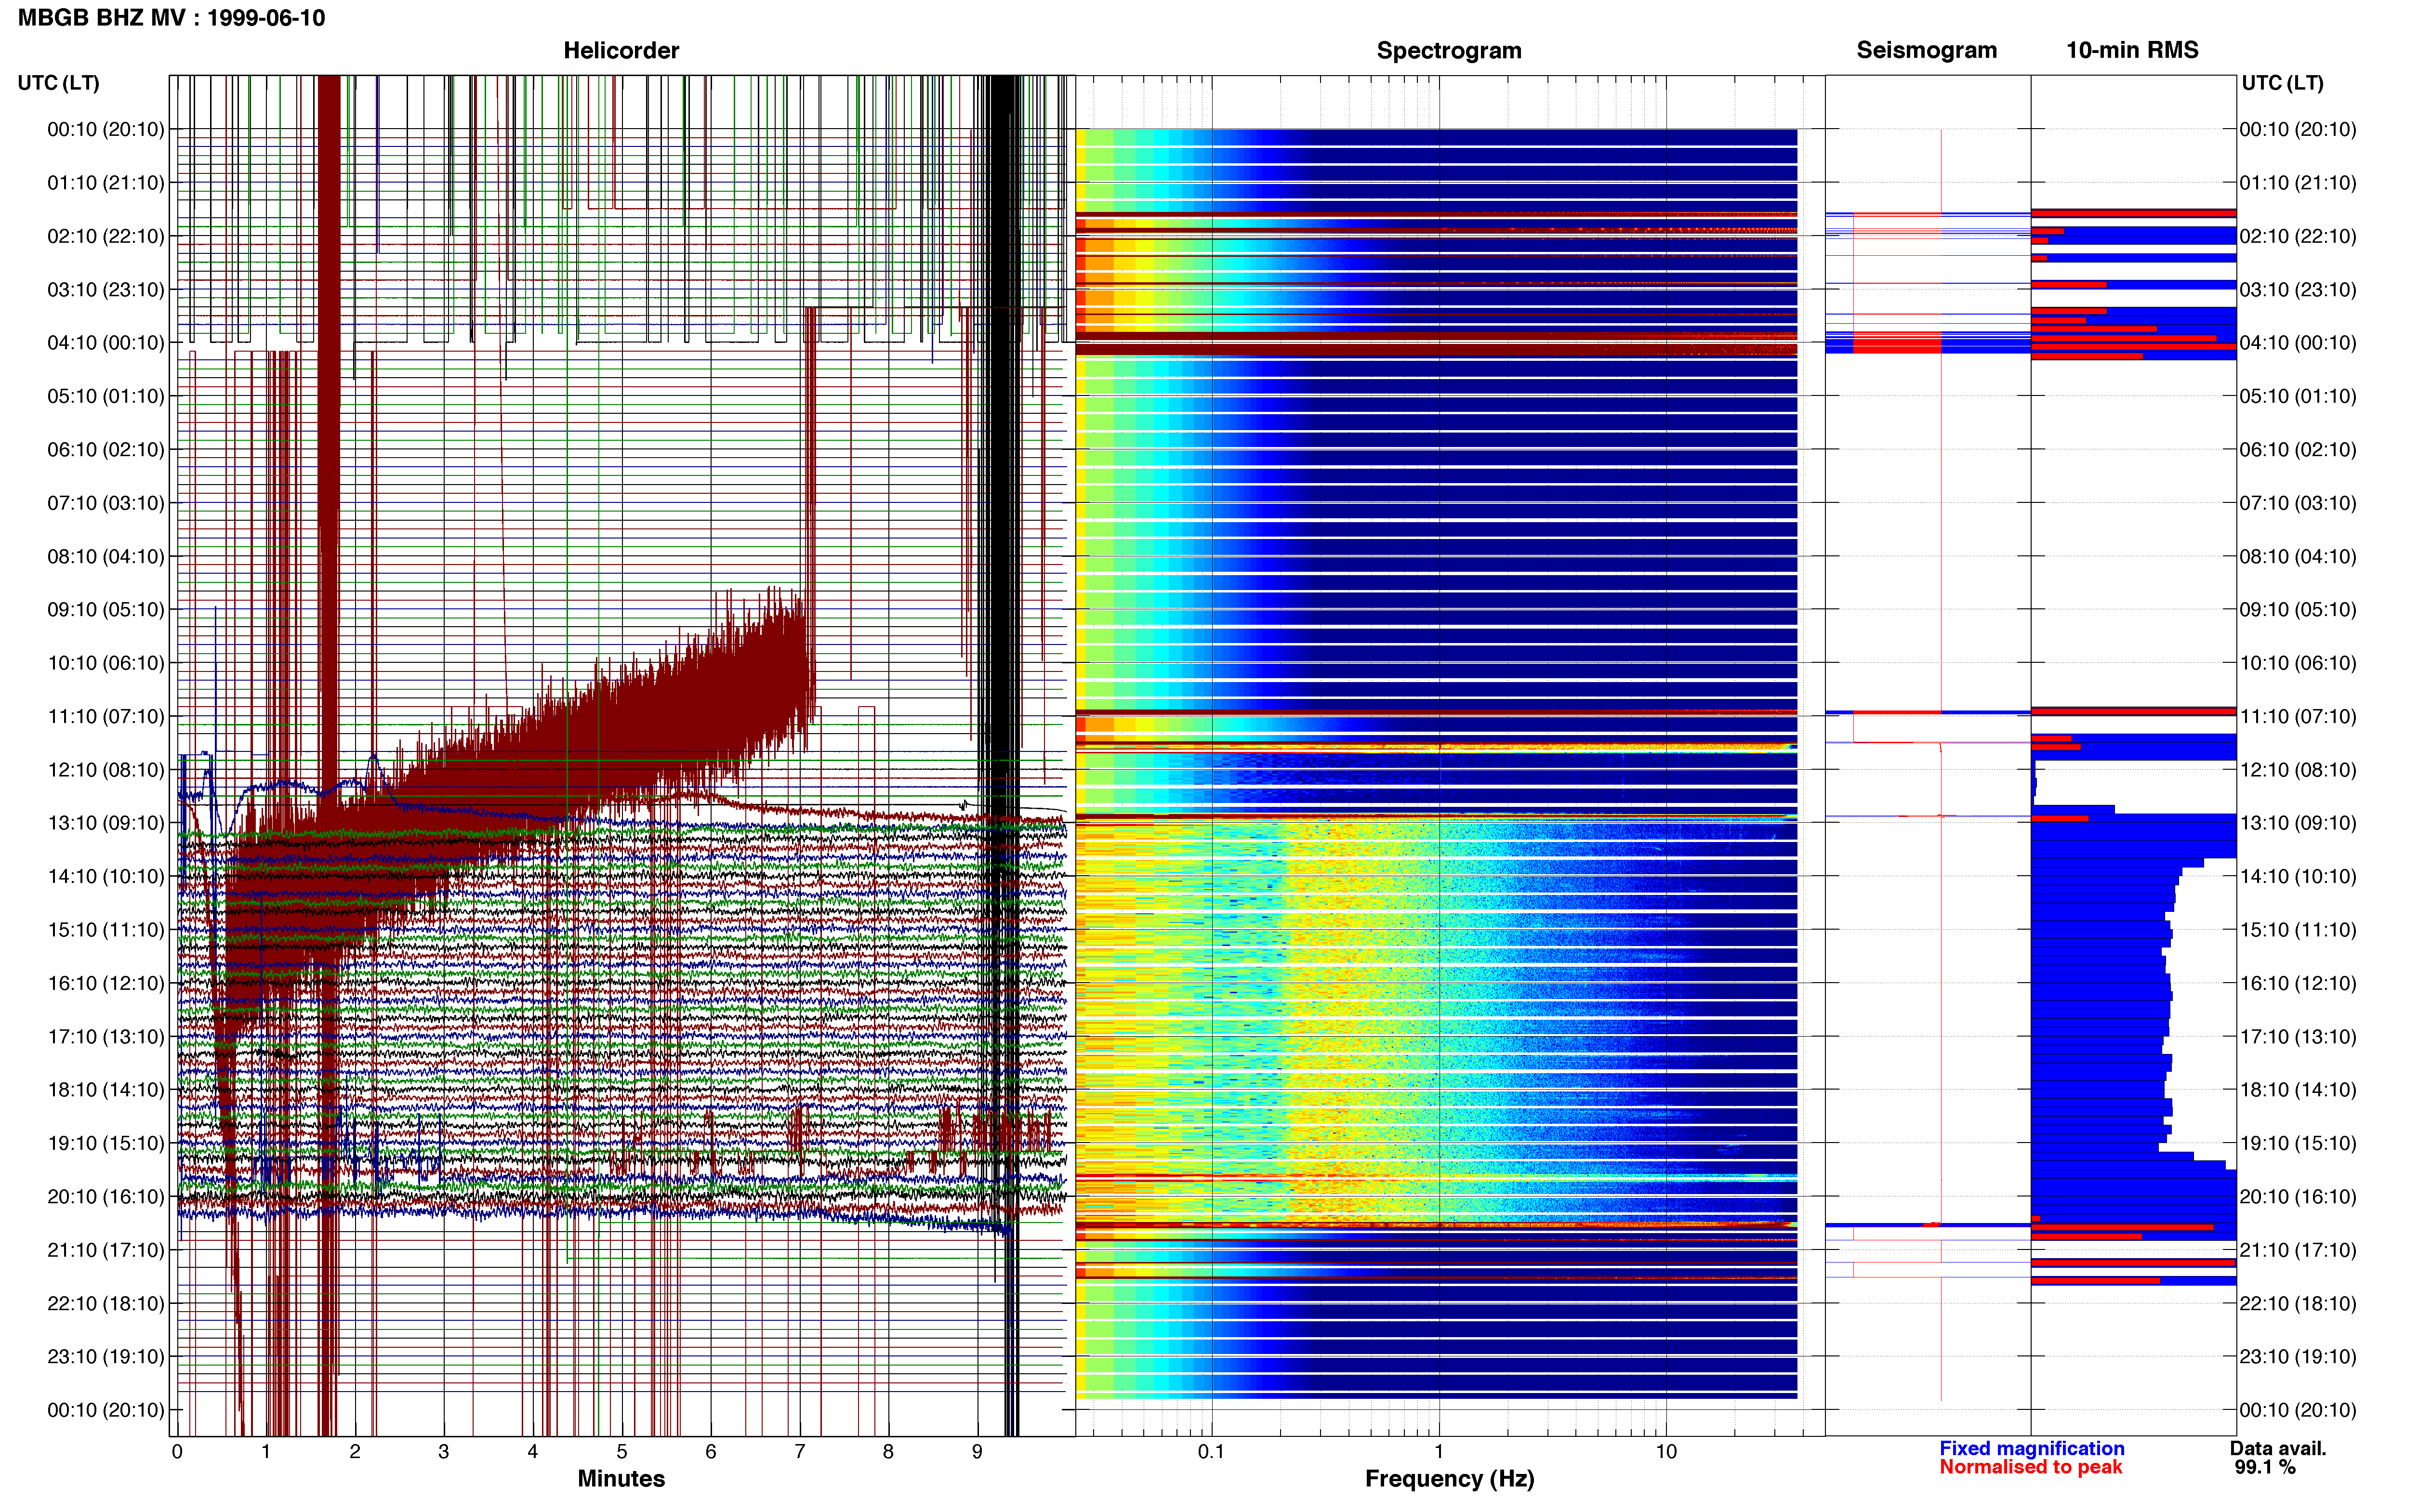This screenshot has width=2418, height=1512.
Task: Click the 'Normalised to peak' legend text
Action: pyautogui.click(x=2030, y=1467)
